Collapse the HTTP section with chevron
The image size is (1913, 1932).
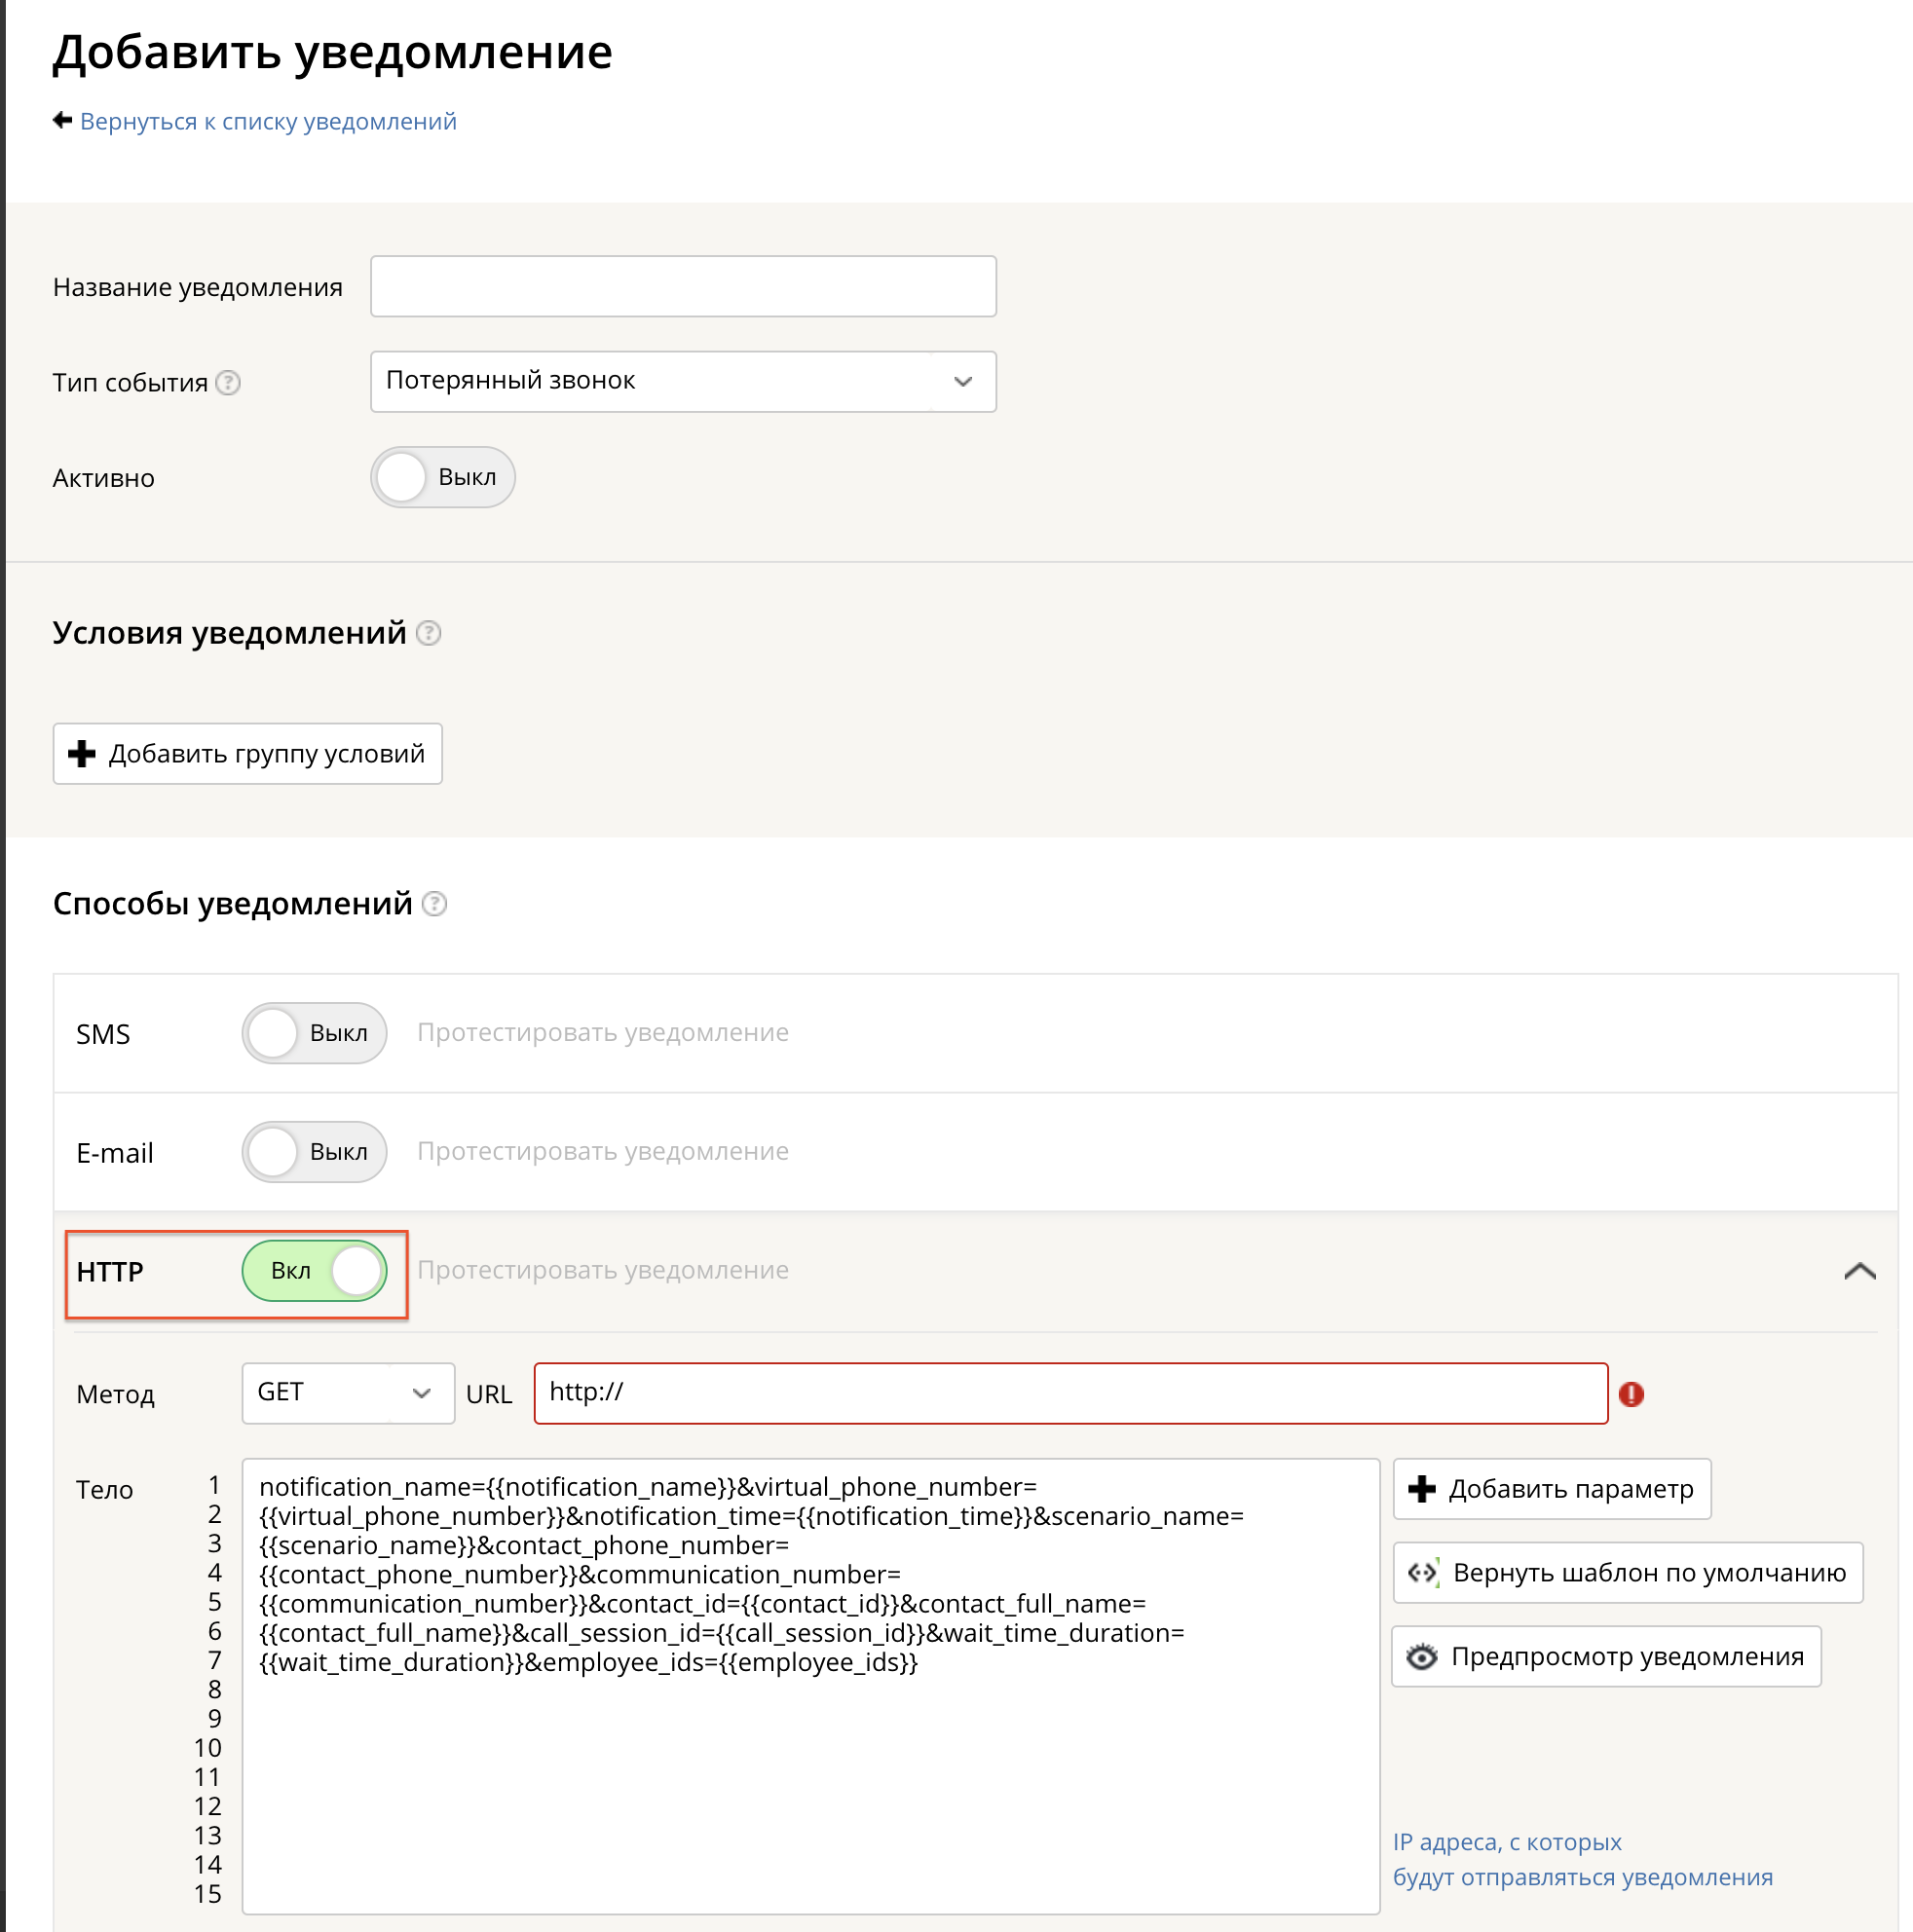pyautogui.click(x=1859, y=1271)
